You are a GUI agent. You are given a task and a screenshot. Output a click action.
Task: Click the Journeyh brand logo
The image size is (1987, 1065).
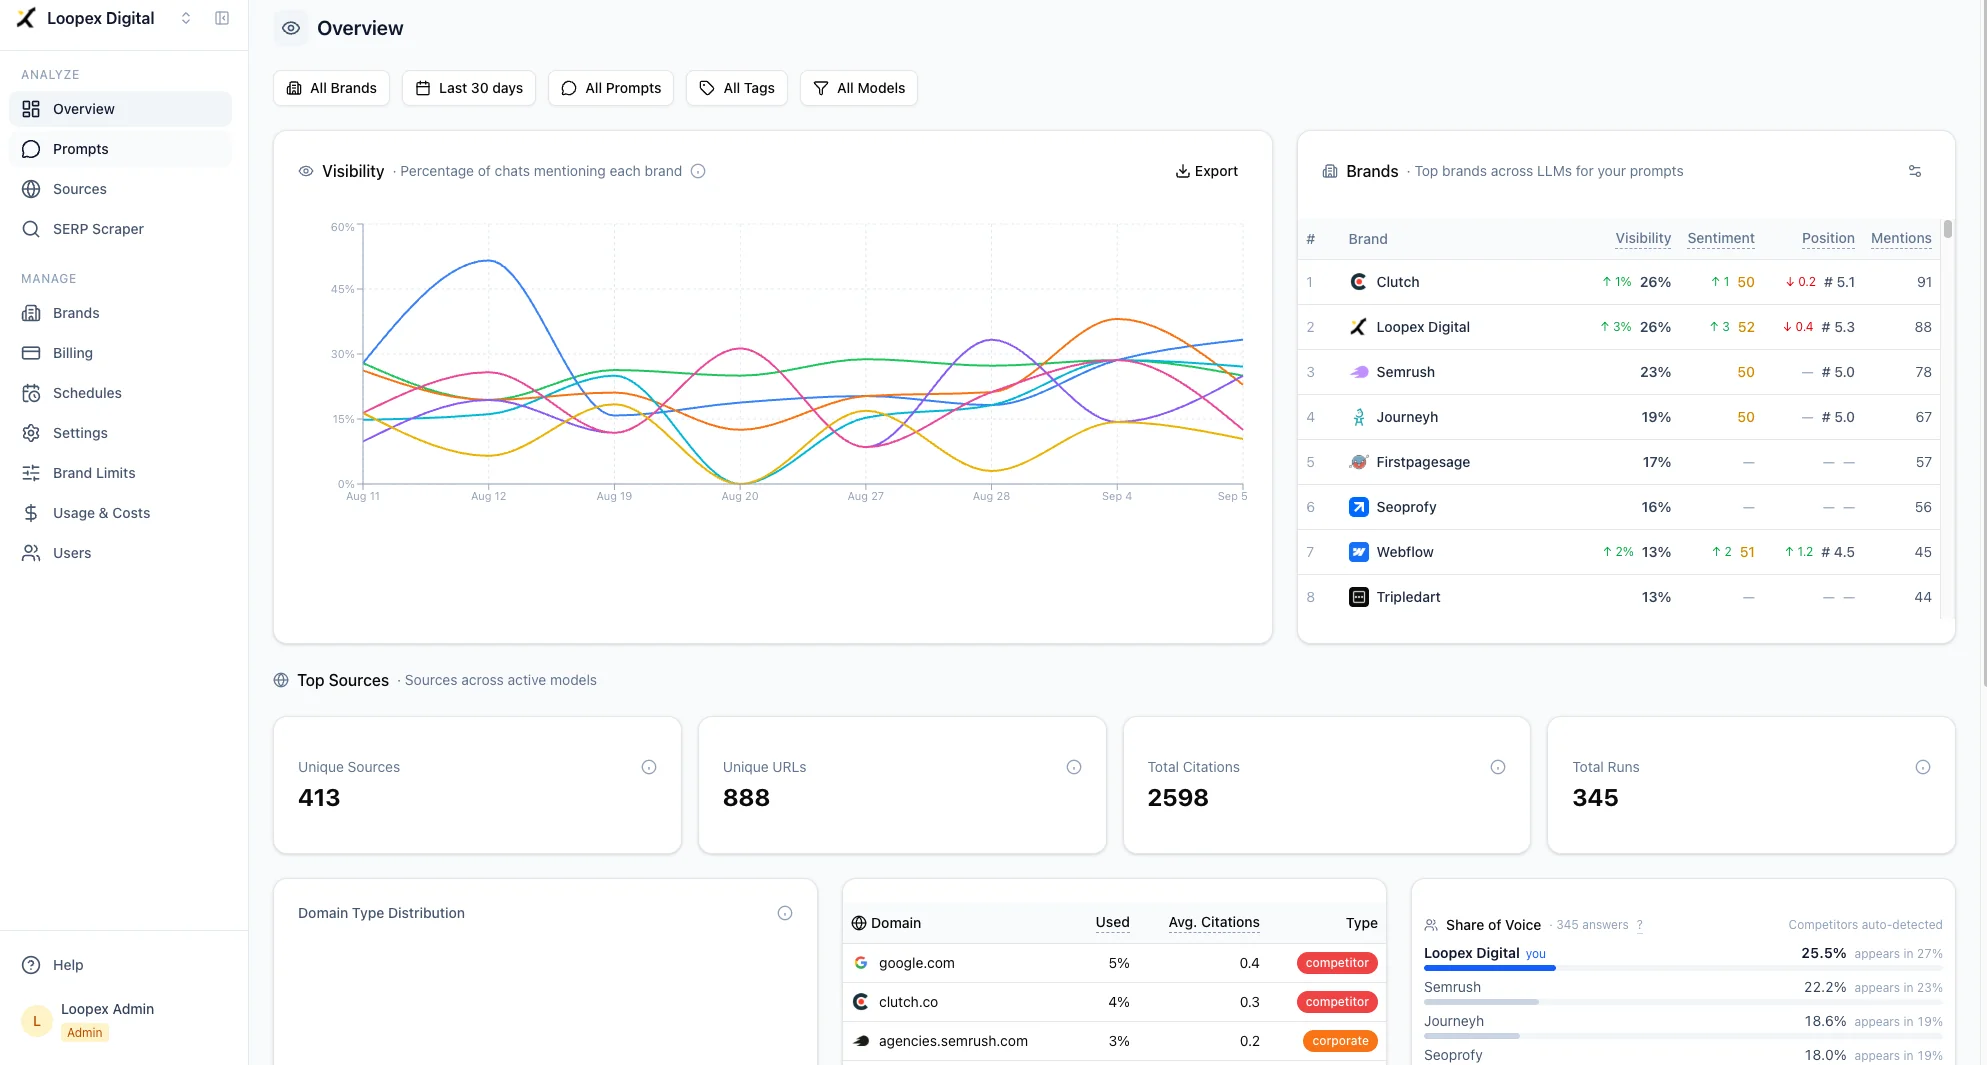[x=1358, y=417]
